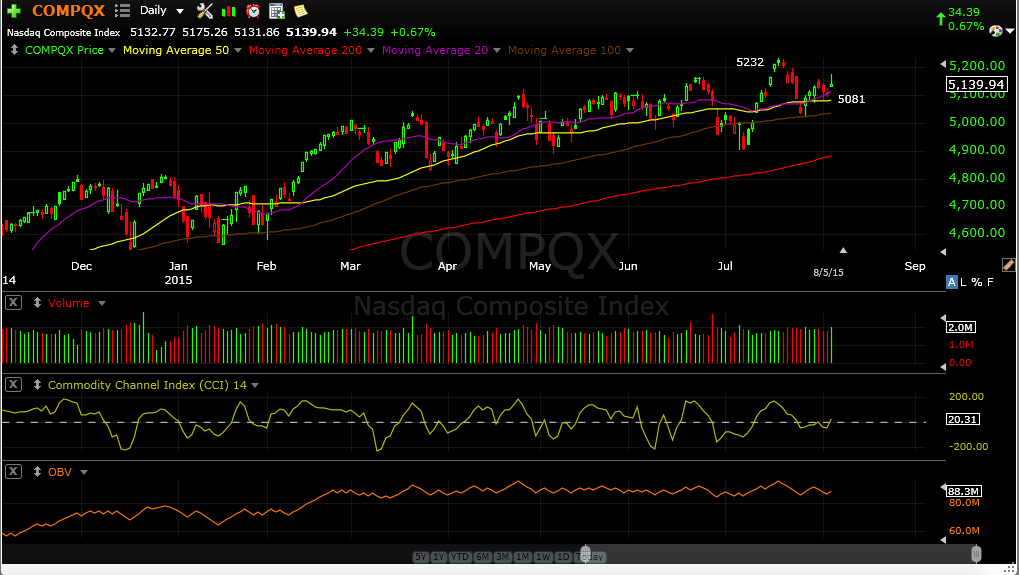Click the Today range button
The height and width of the screenshot is (575, 1019).
click(590, 557)
